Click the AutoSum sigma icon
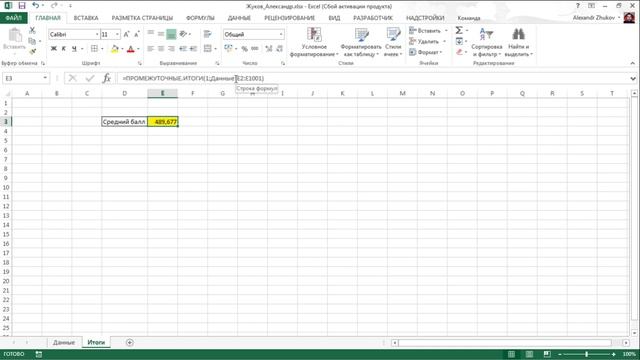Image resolution: width=640 pixels, height=360 pixels. click(x=459, y=31)
